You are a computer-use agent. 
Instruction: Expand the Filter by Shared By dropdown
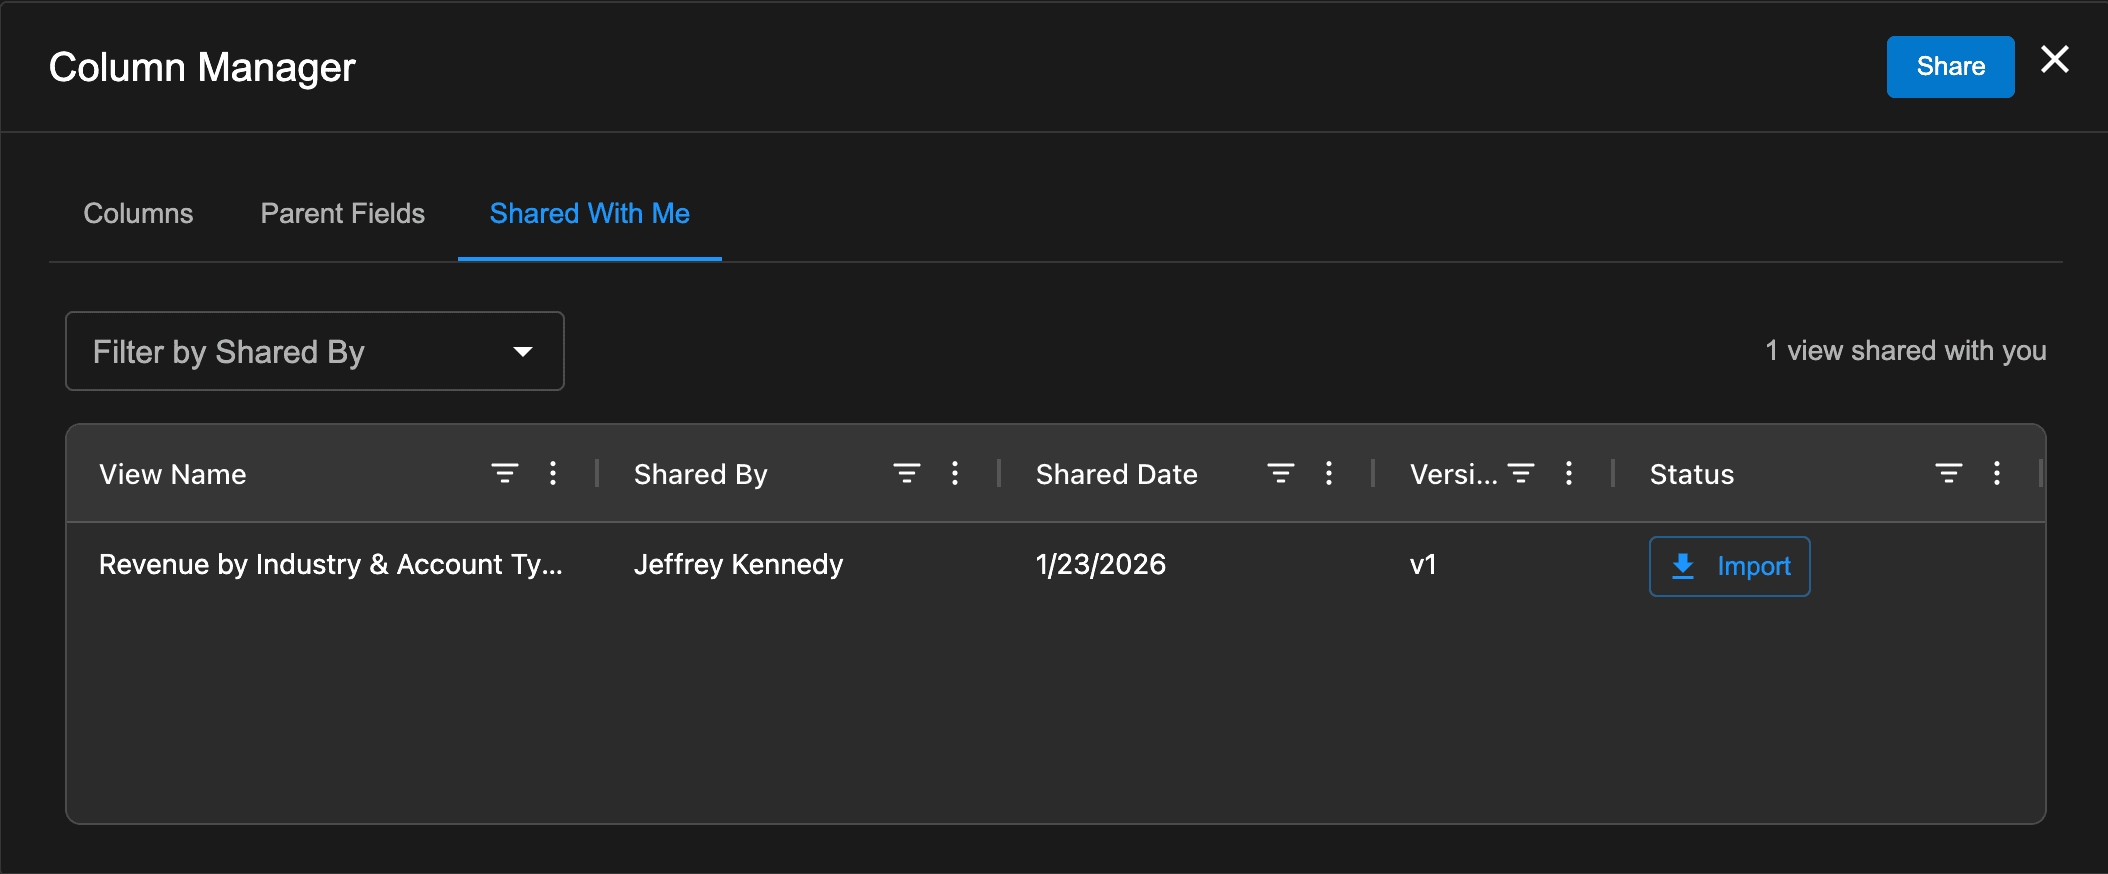[315, 351]
